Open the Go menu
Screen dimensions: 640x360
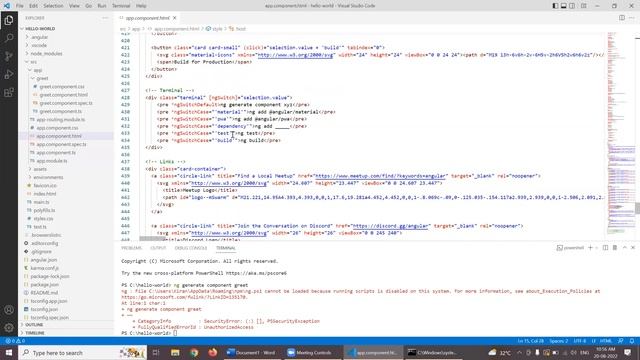point(89,6)
